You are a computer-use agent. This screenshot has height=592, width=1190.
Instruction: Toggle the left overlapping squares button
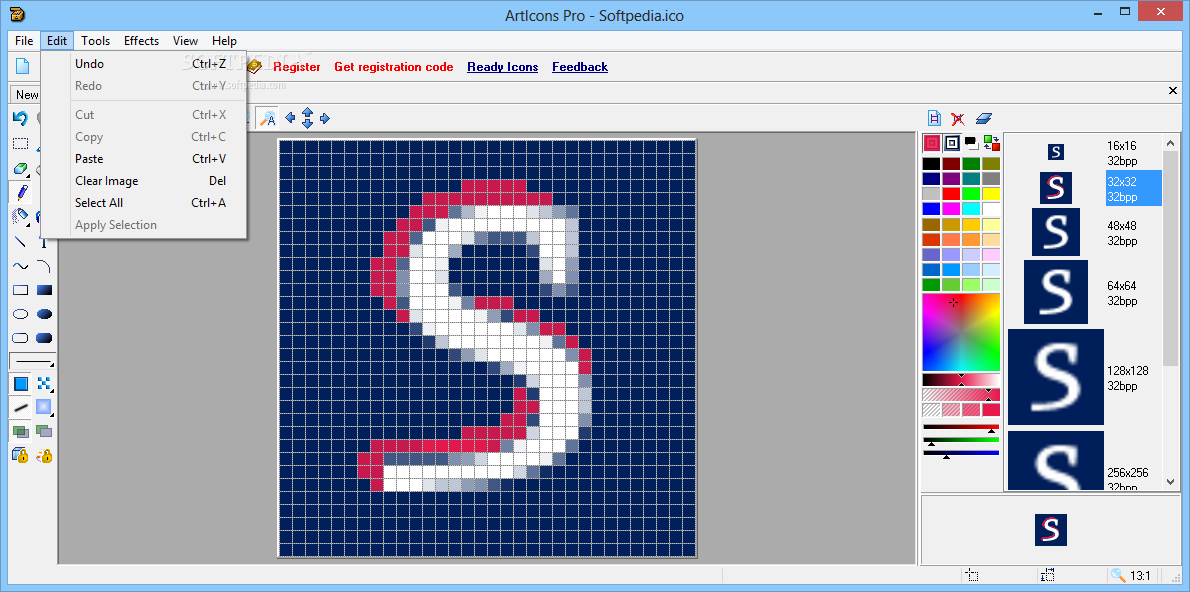(x=20, y=432)
